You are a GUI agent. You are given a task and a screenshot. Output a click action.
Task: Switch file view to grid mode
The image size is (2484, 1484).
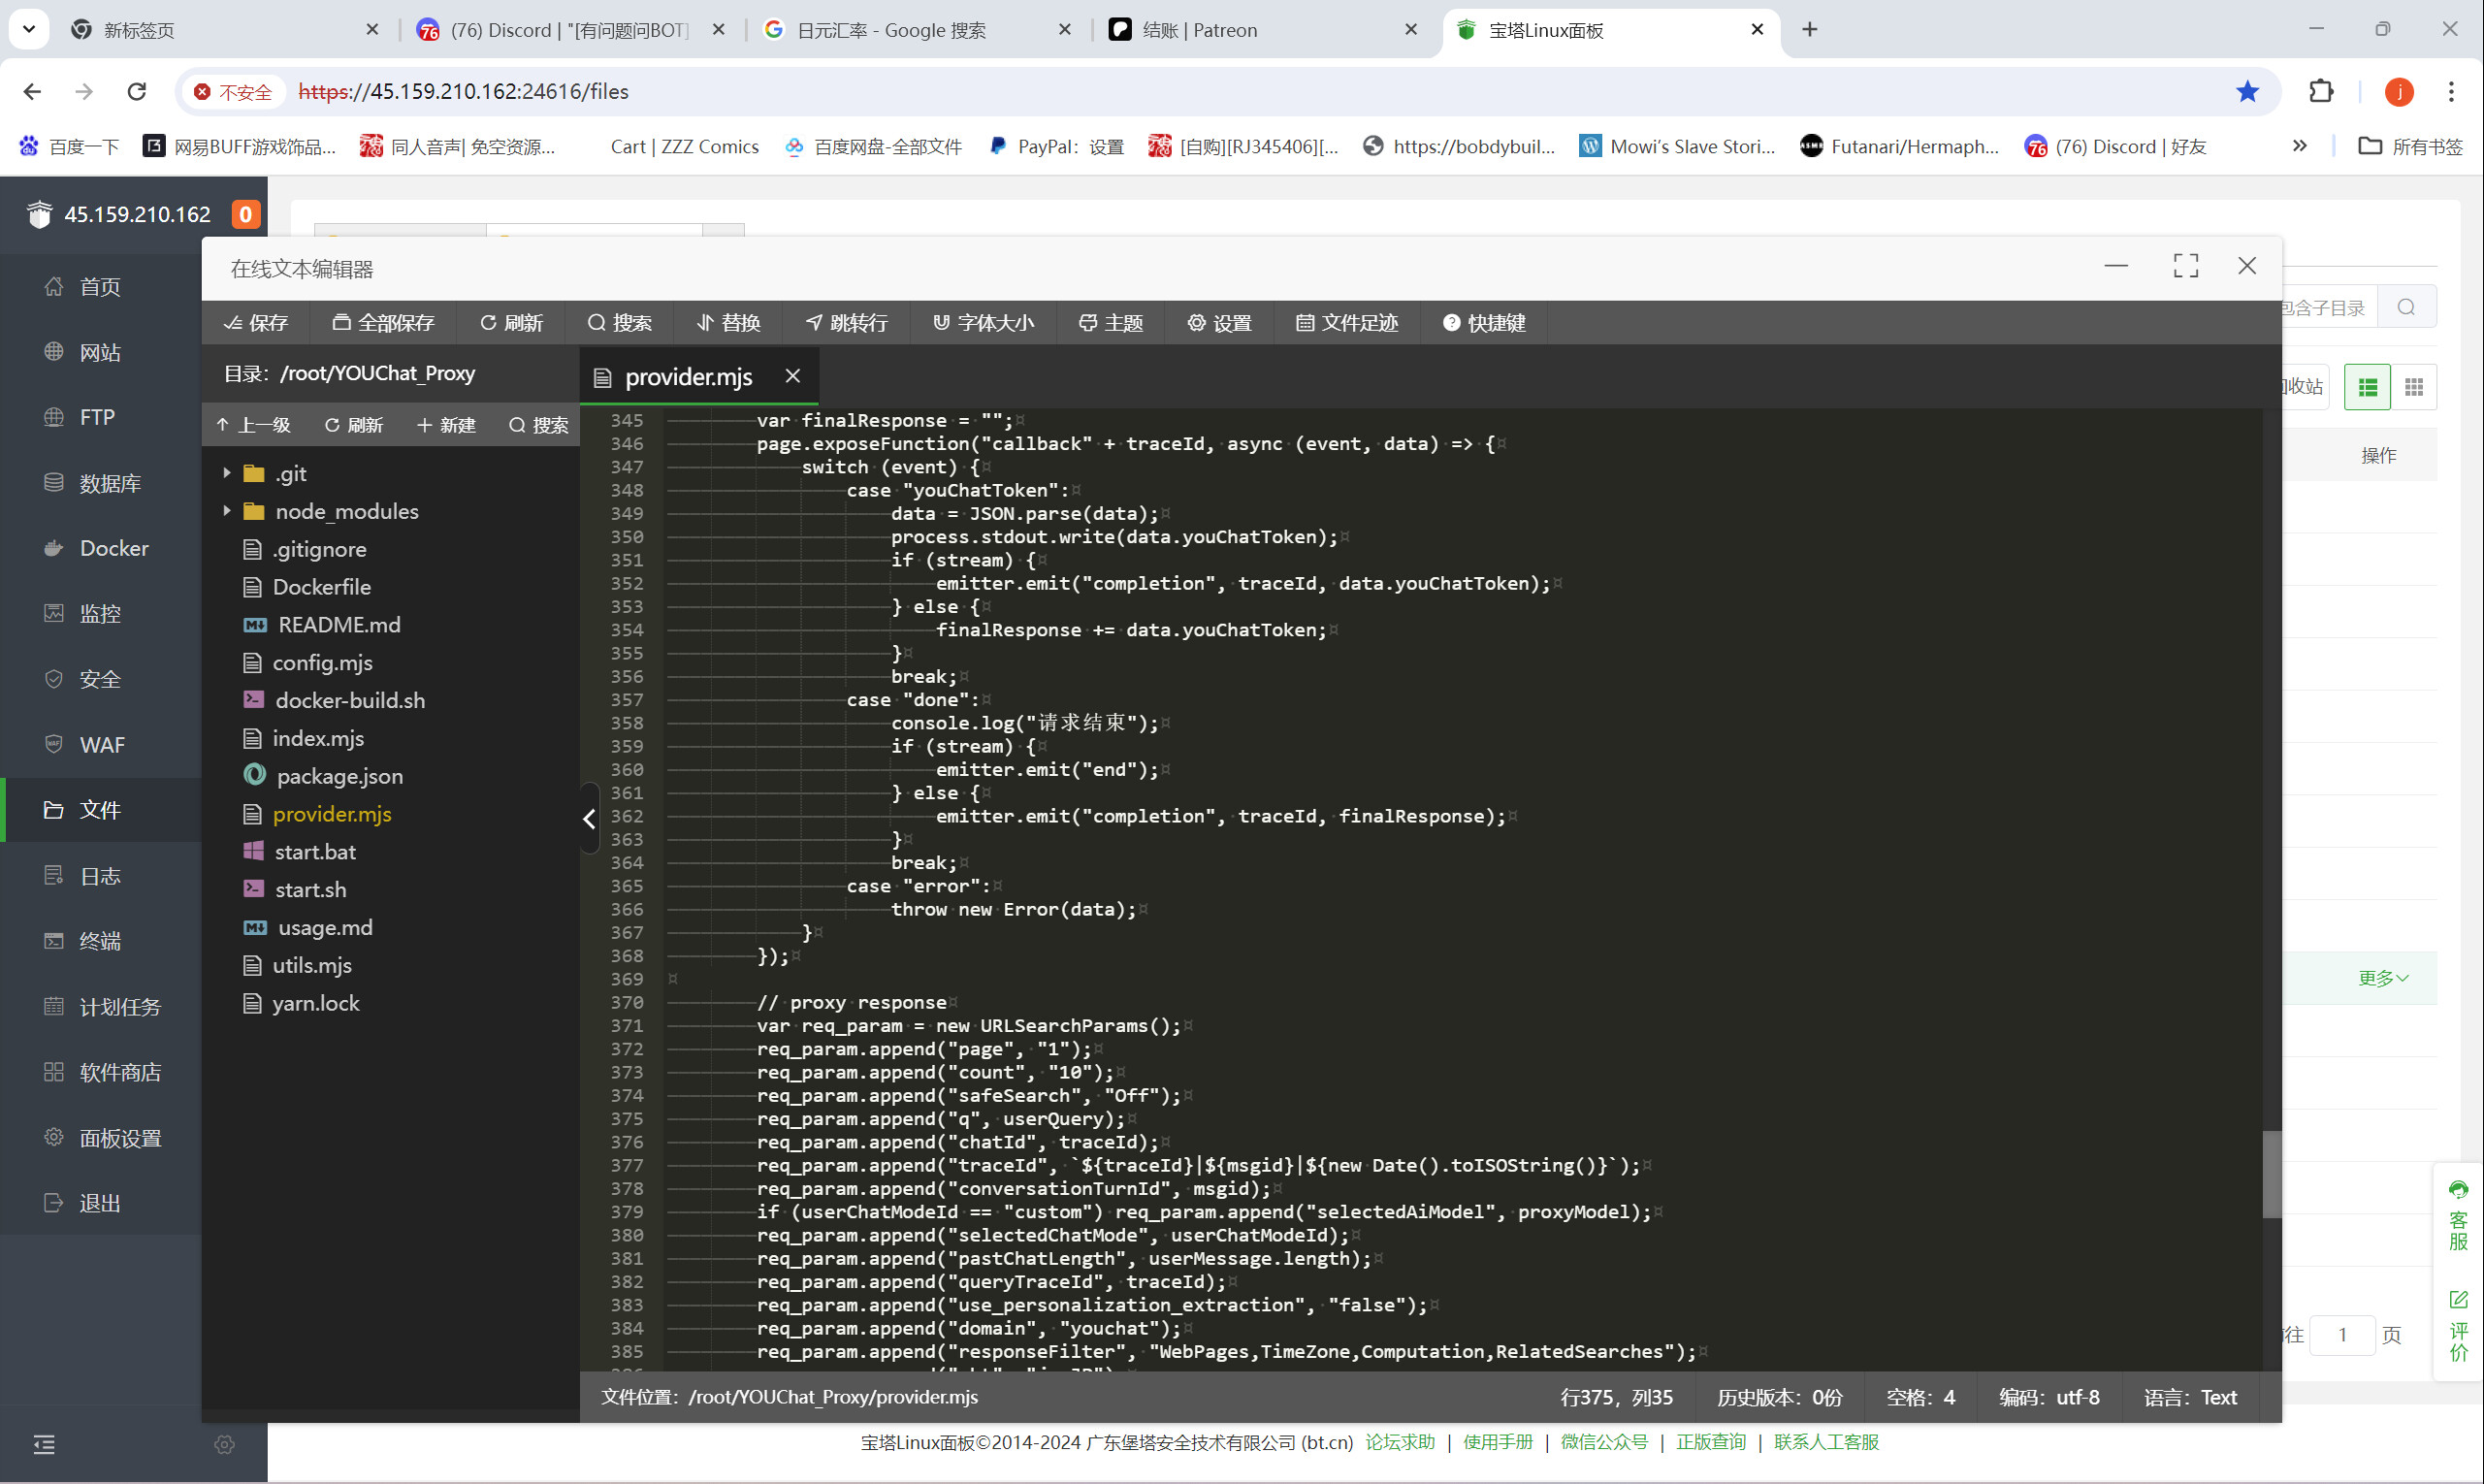[2413, 387]
